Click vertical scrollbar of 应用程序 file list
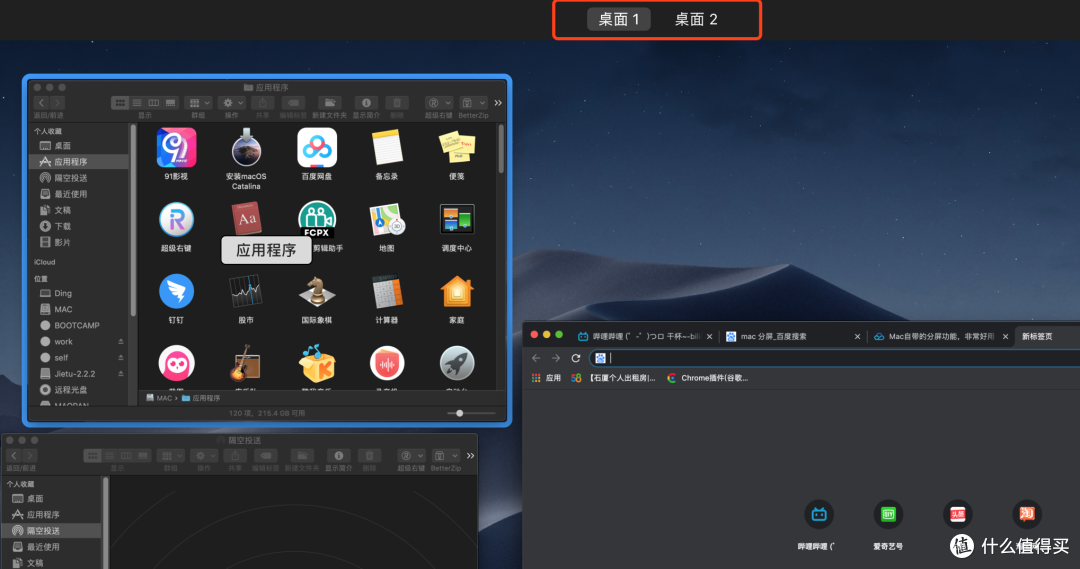1080x569 pixels. (x=501, y=149)
